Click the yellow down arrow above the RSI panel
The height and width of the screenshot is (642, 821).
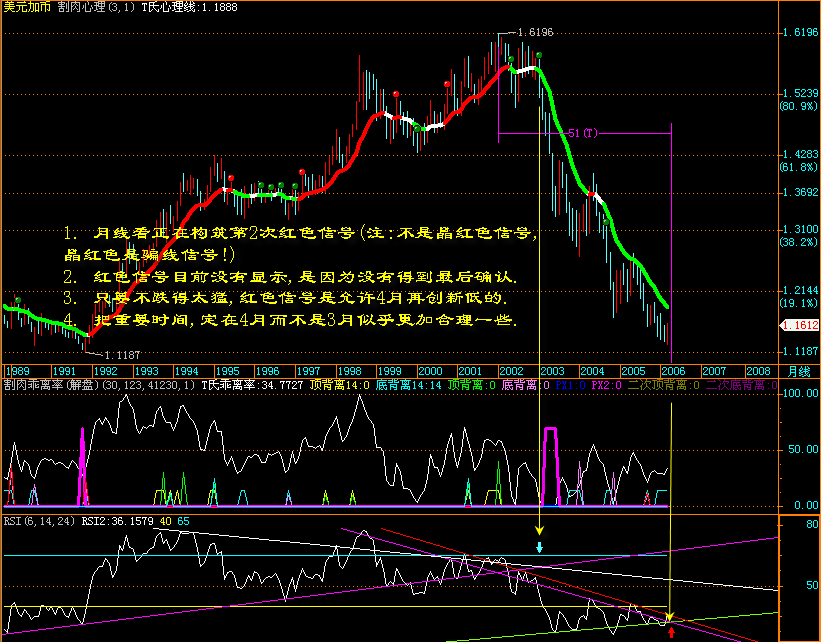540,529
